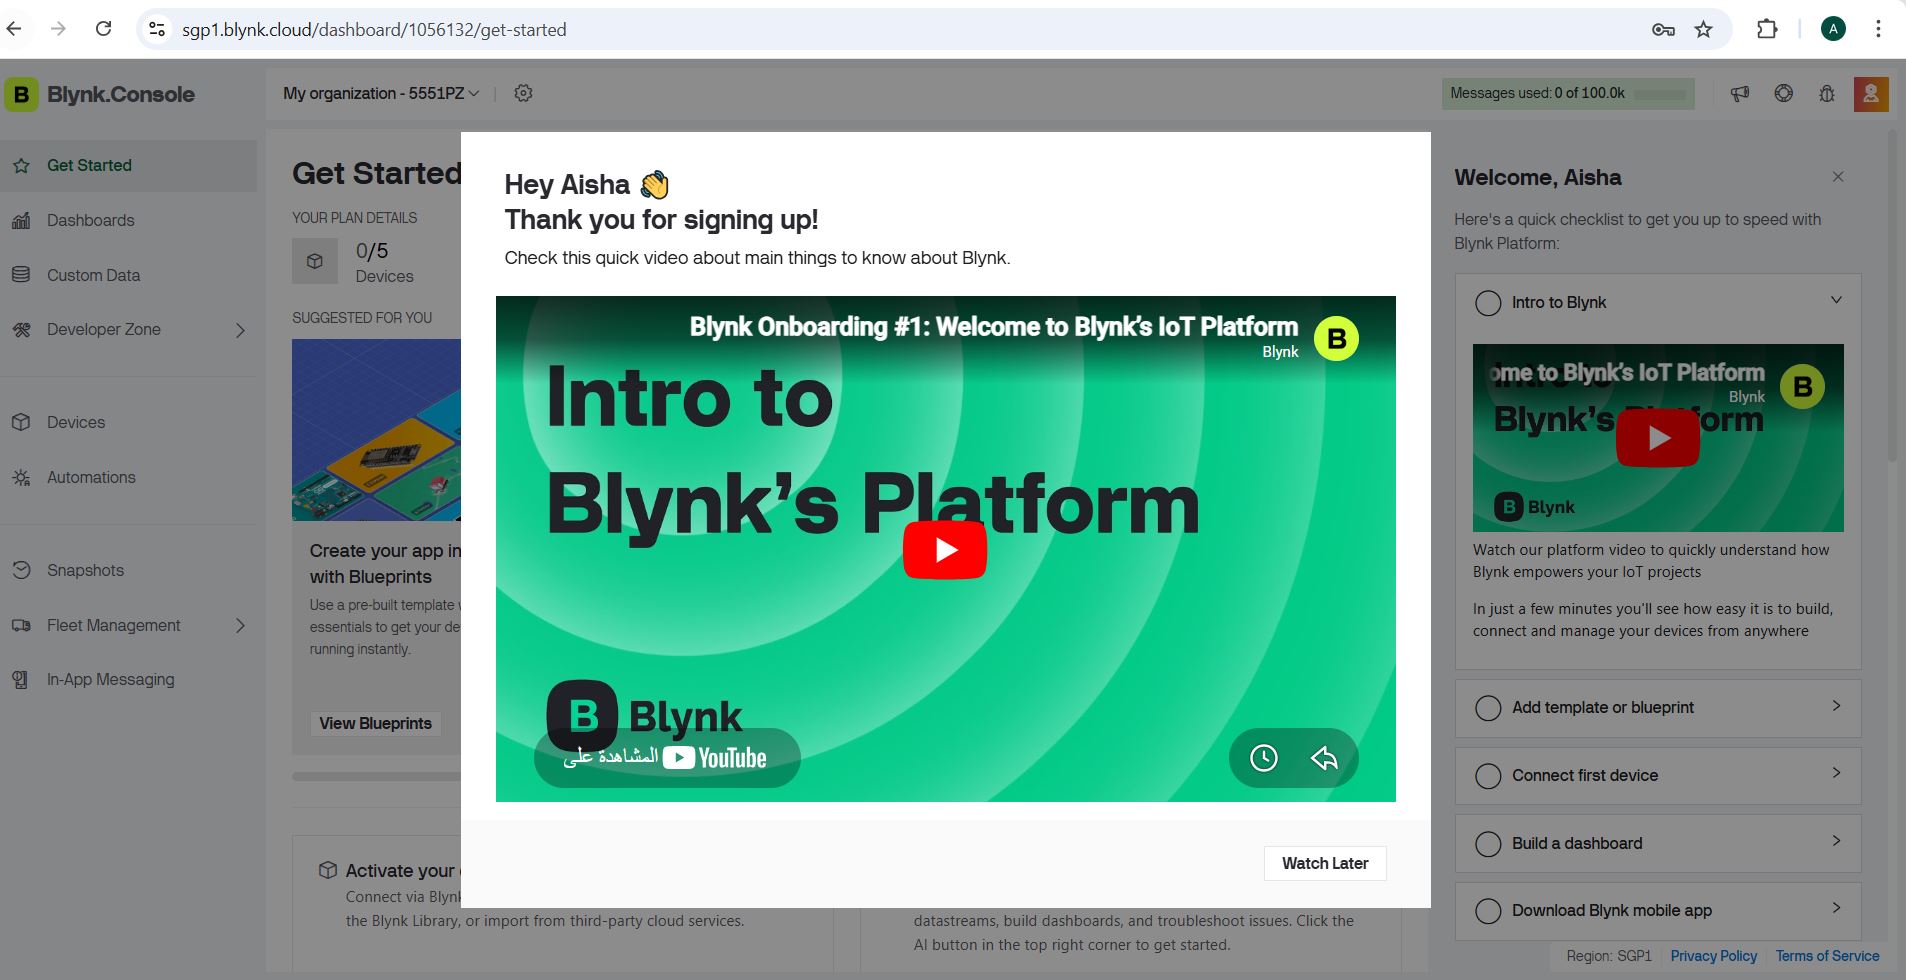The width and height of the screenshot is (1906, 980).
Task: Click the Fleet Management truck icon
Action: click(x=21, y=625)
